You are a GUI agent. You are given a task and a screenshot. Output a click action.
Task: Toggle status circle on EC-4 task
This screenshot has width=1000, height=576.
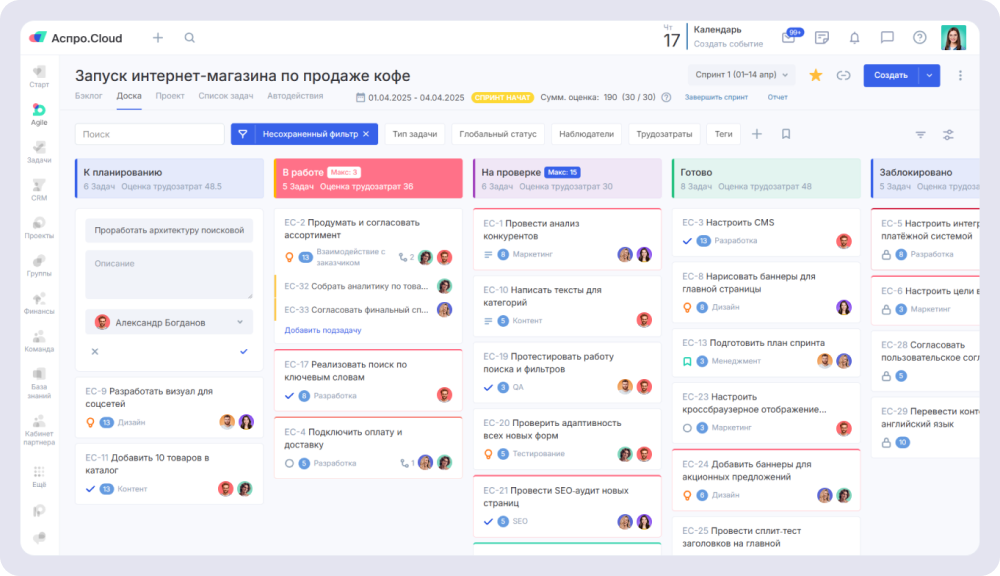click(290, 463)
